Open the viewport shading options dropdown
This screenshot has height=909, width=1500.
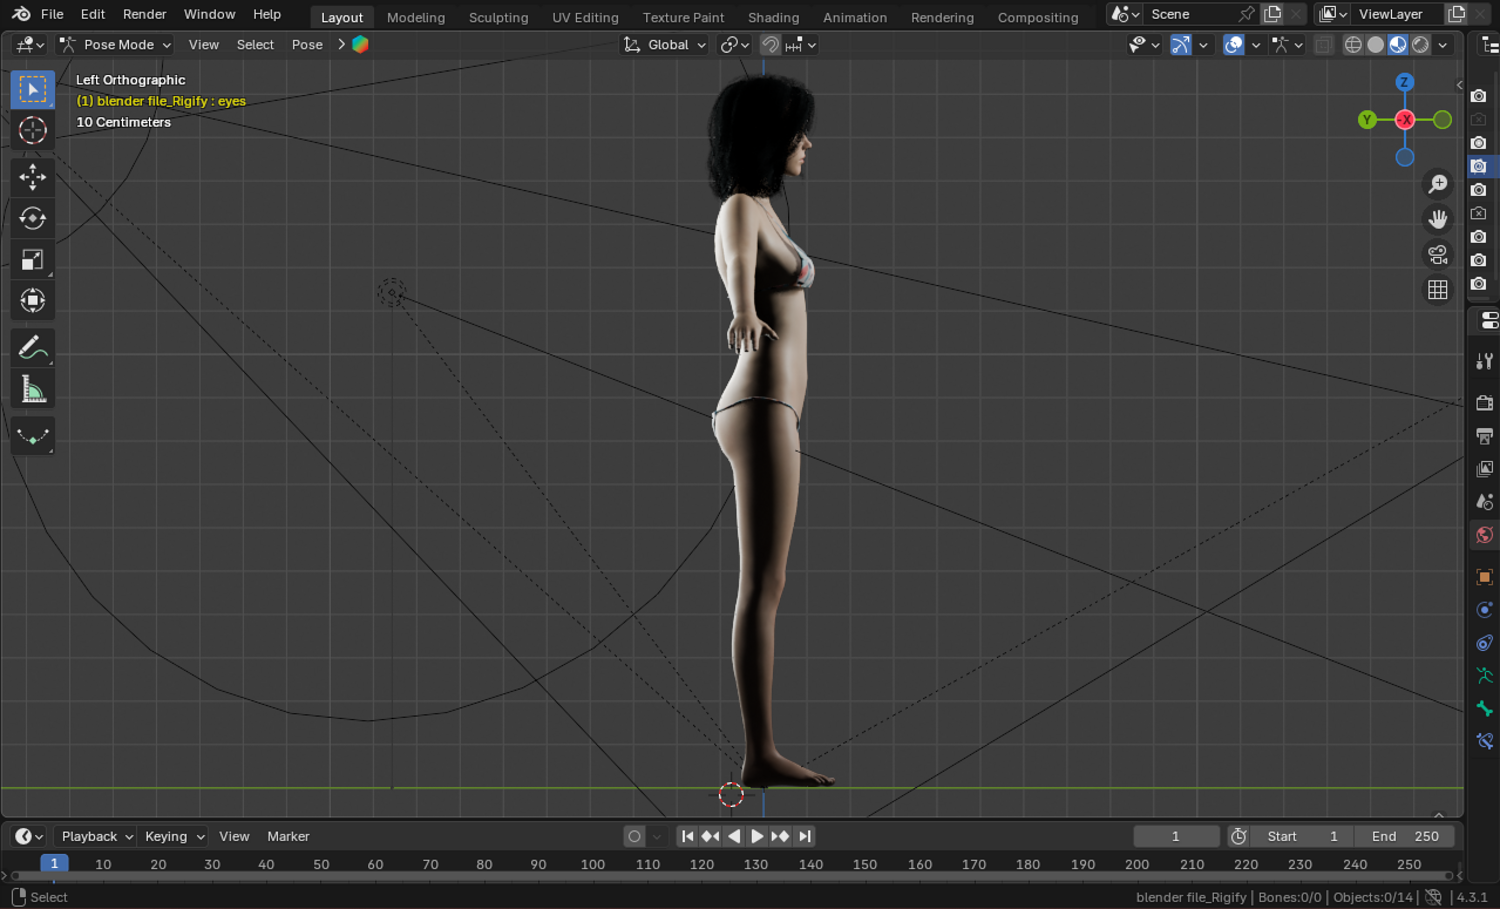point(1443,45)
